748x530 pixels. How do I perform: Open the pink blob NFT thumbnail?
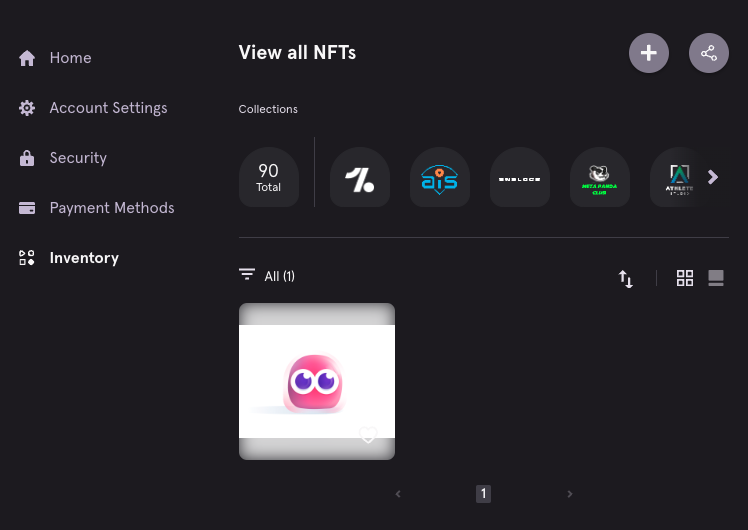point(317,381)
